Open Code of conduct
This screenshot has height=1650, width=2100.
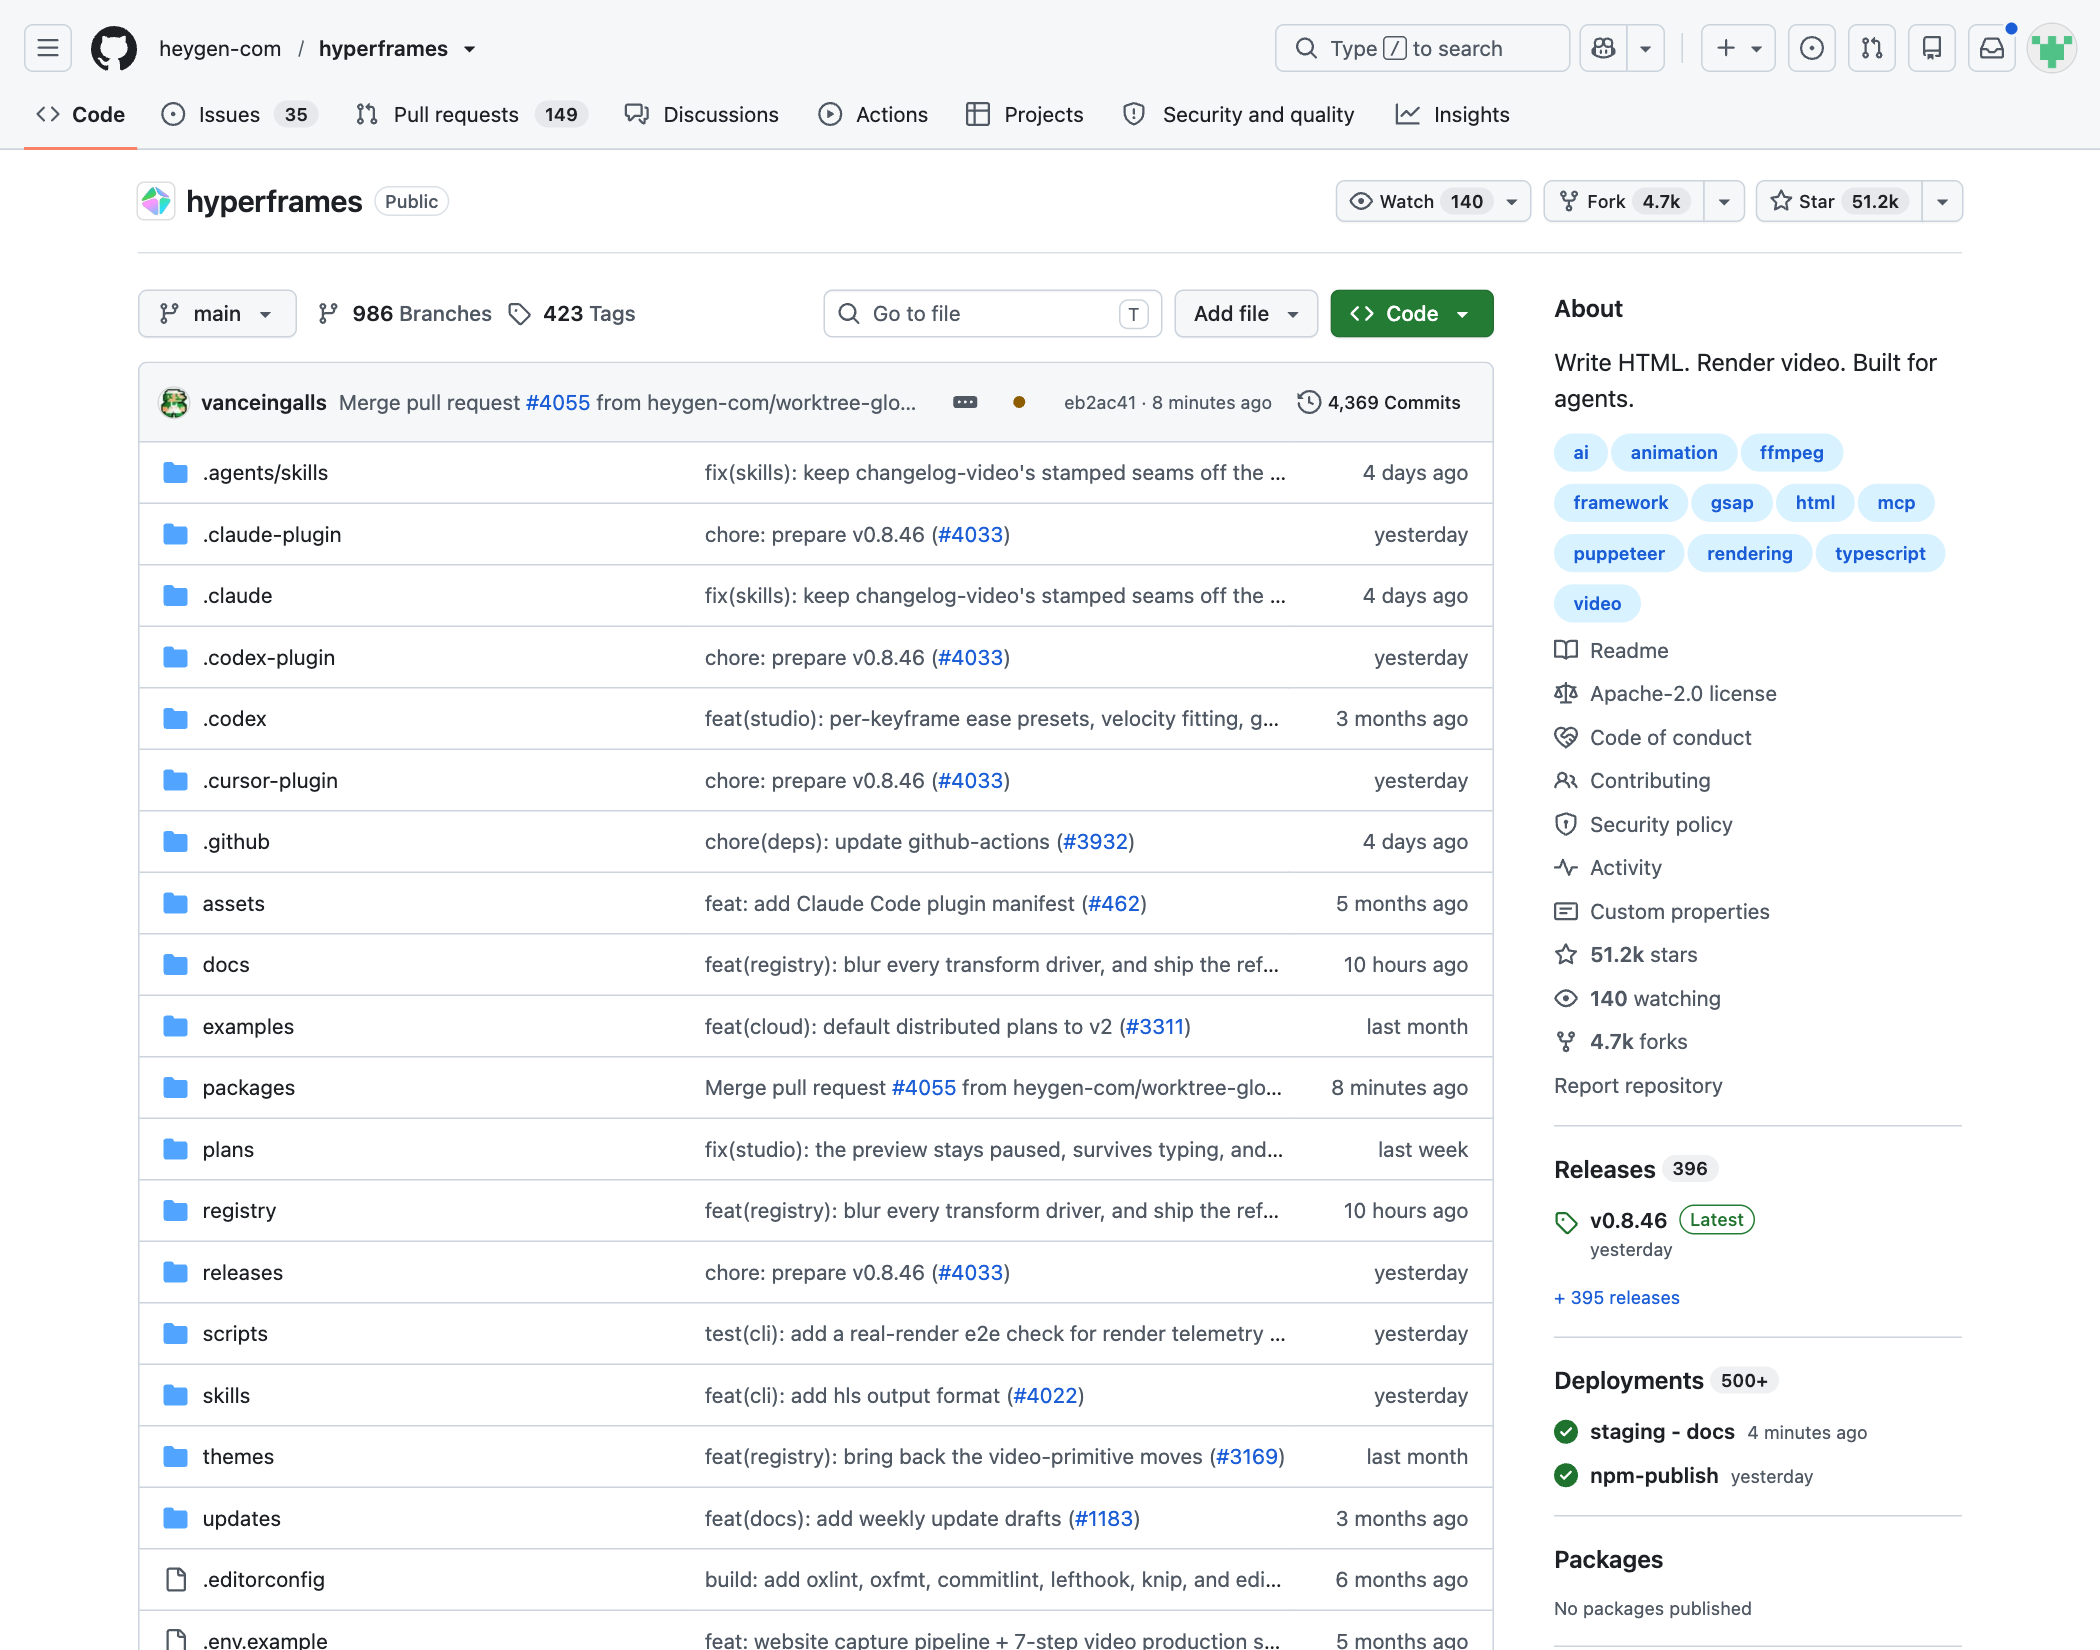pos(1653,738)
